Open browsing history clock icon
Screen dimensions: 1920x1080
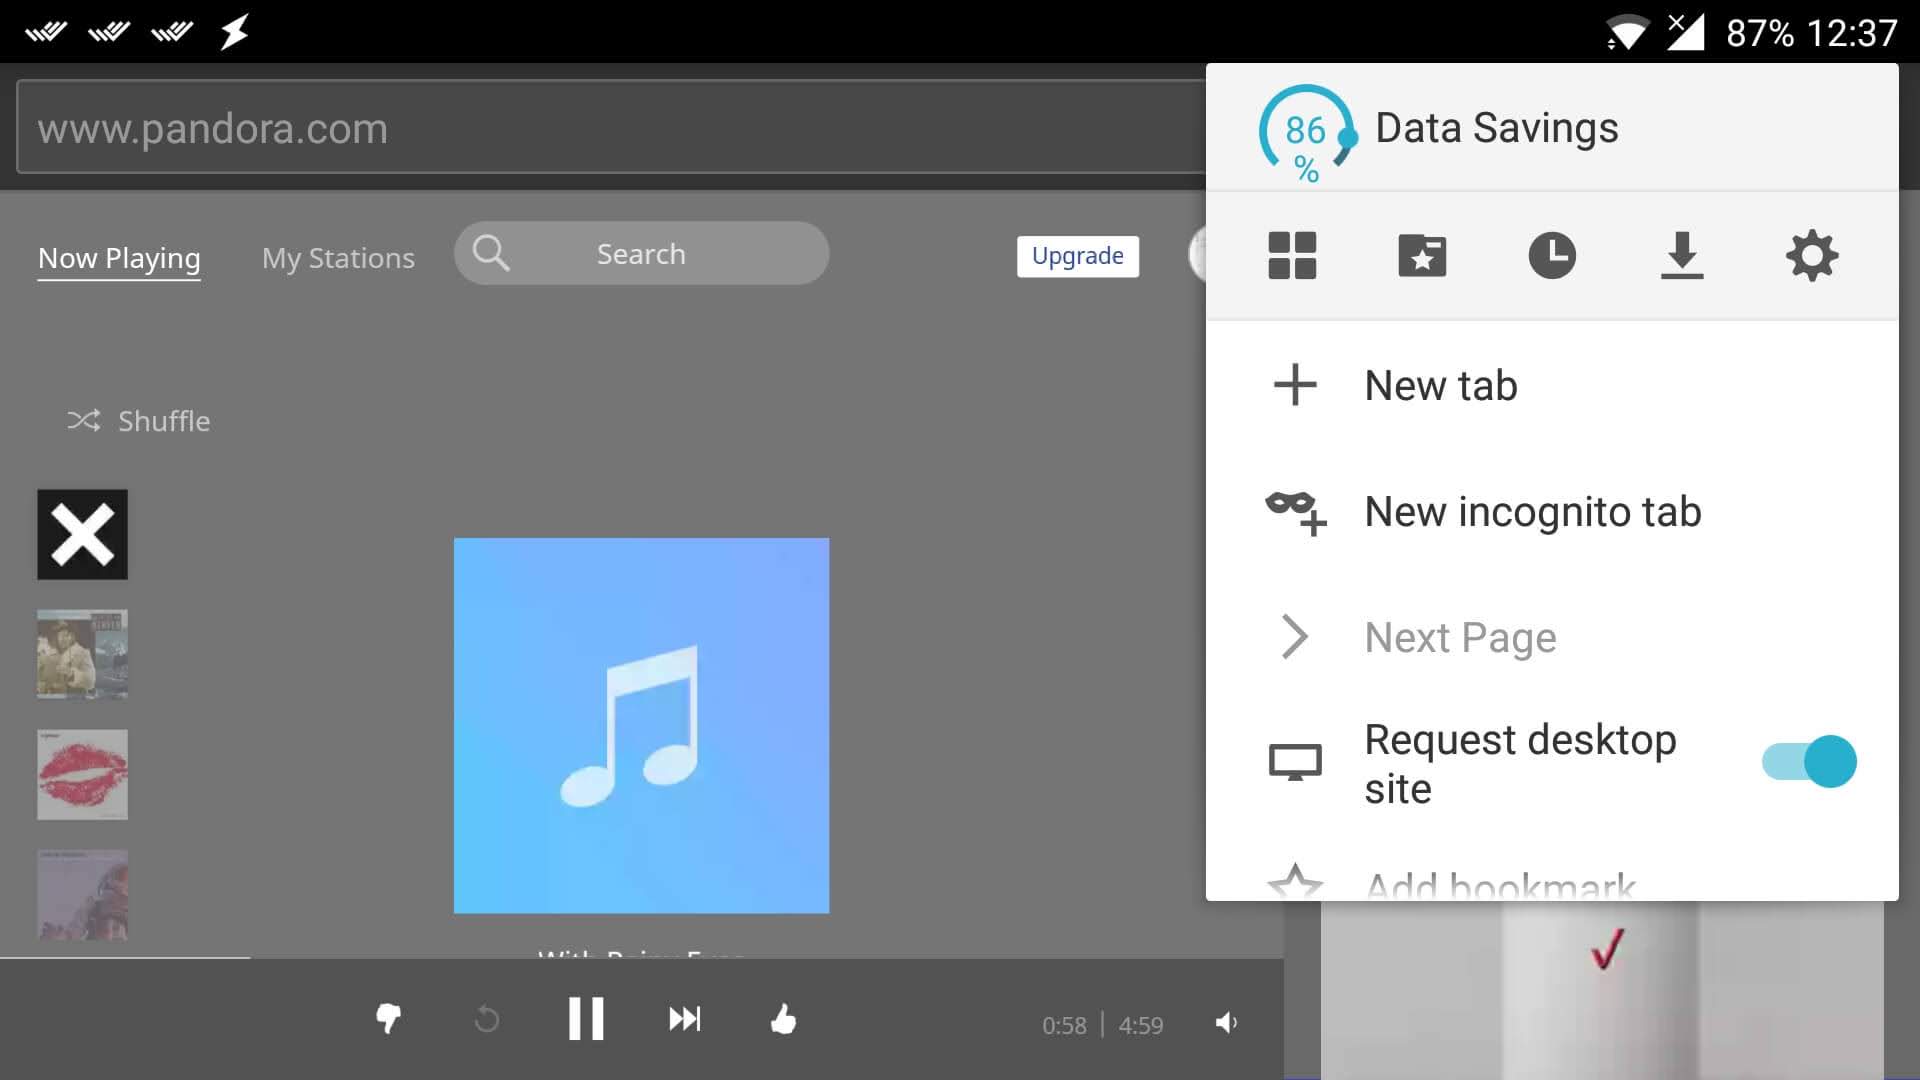[1552, 256]
